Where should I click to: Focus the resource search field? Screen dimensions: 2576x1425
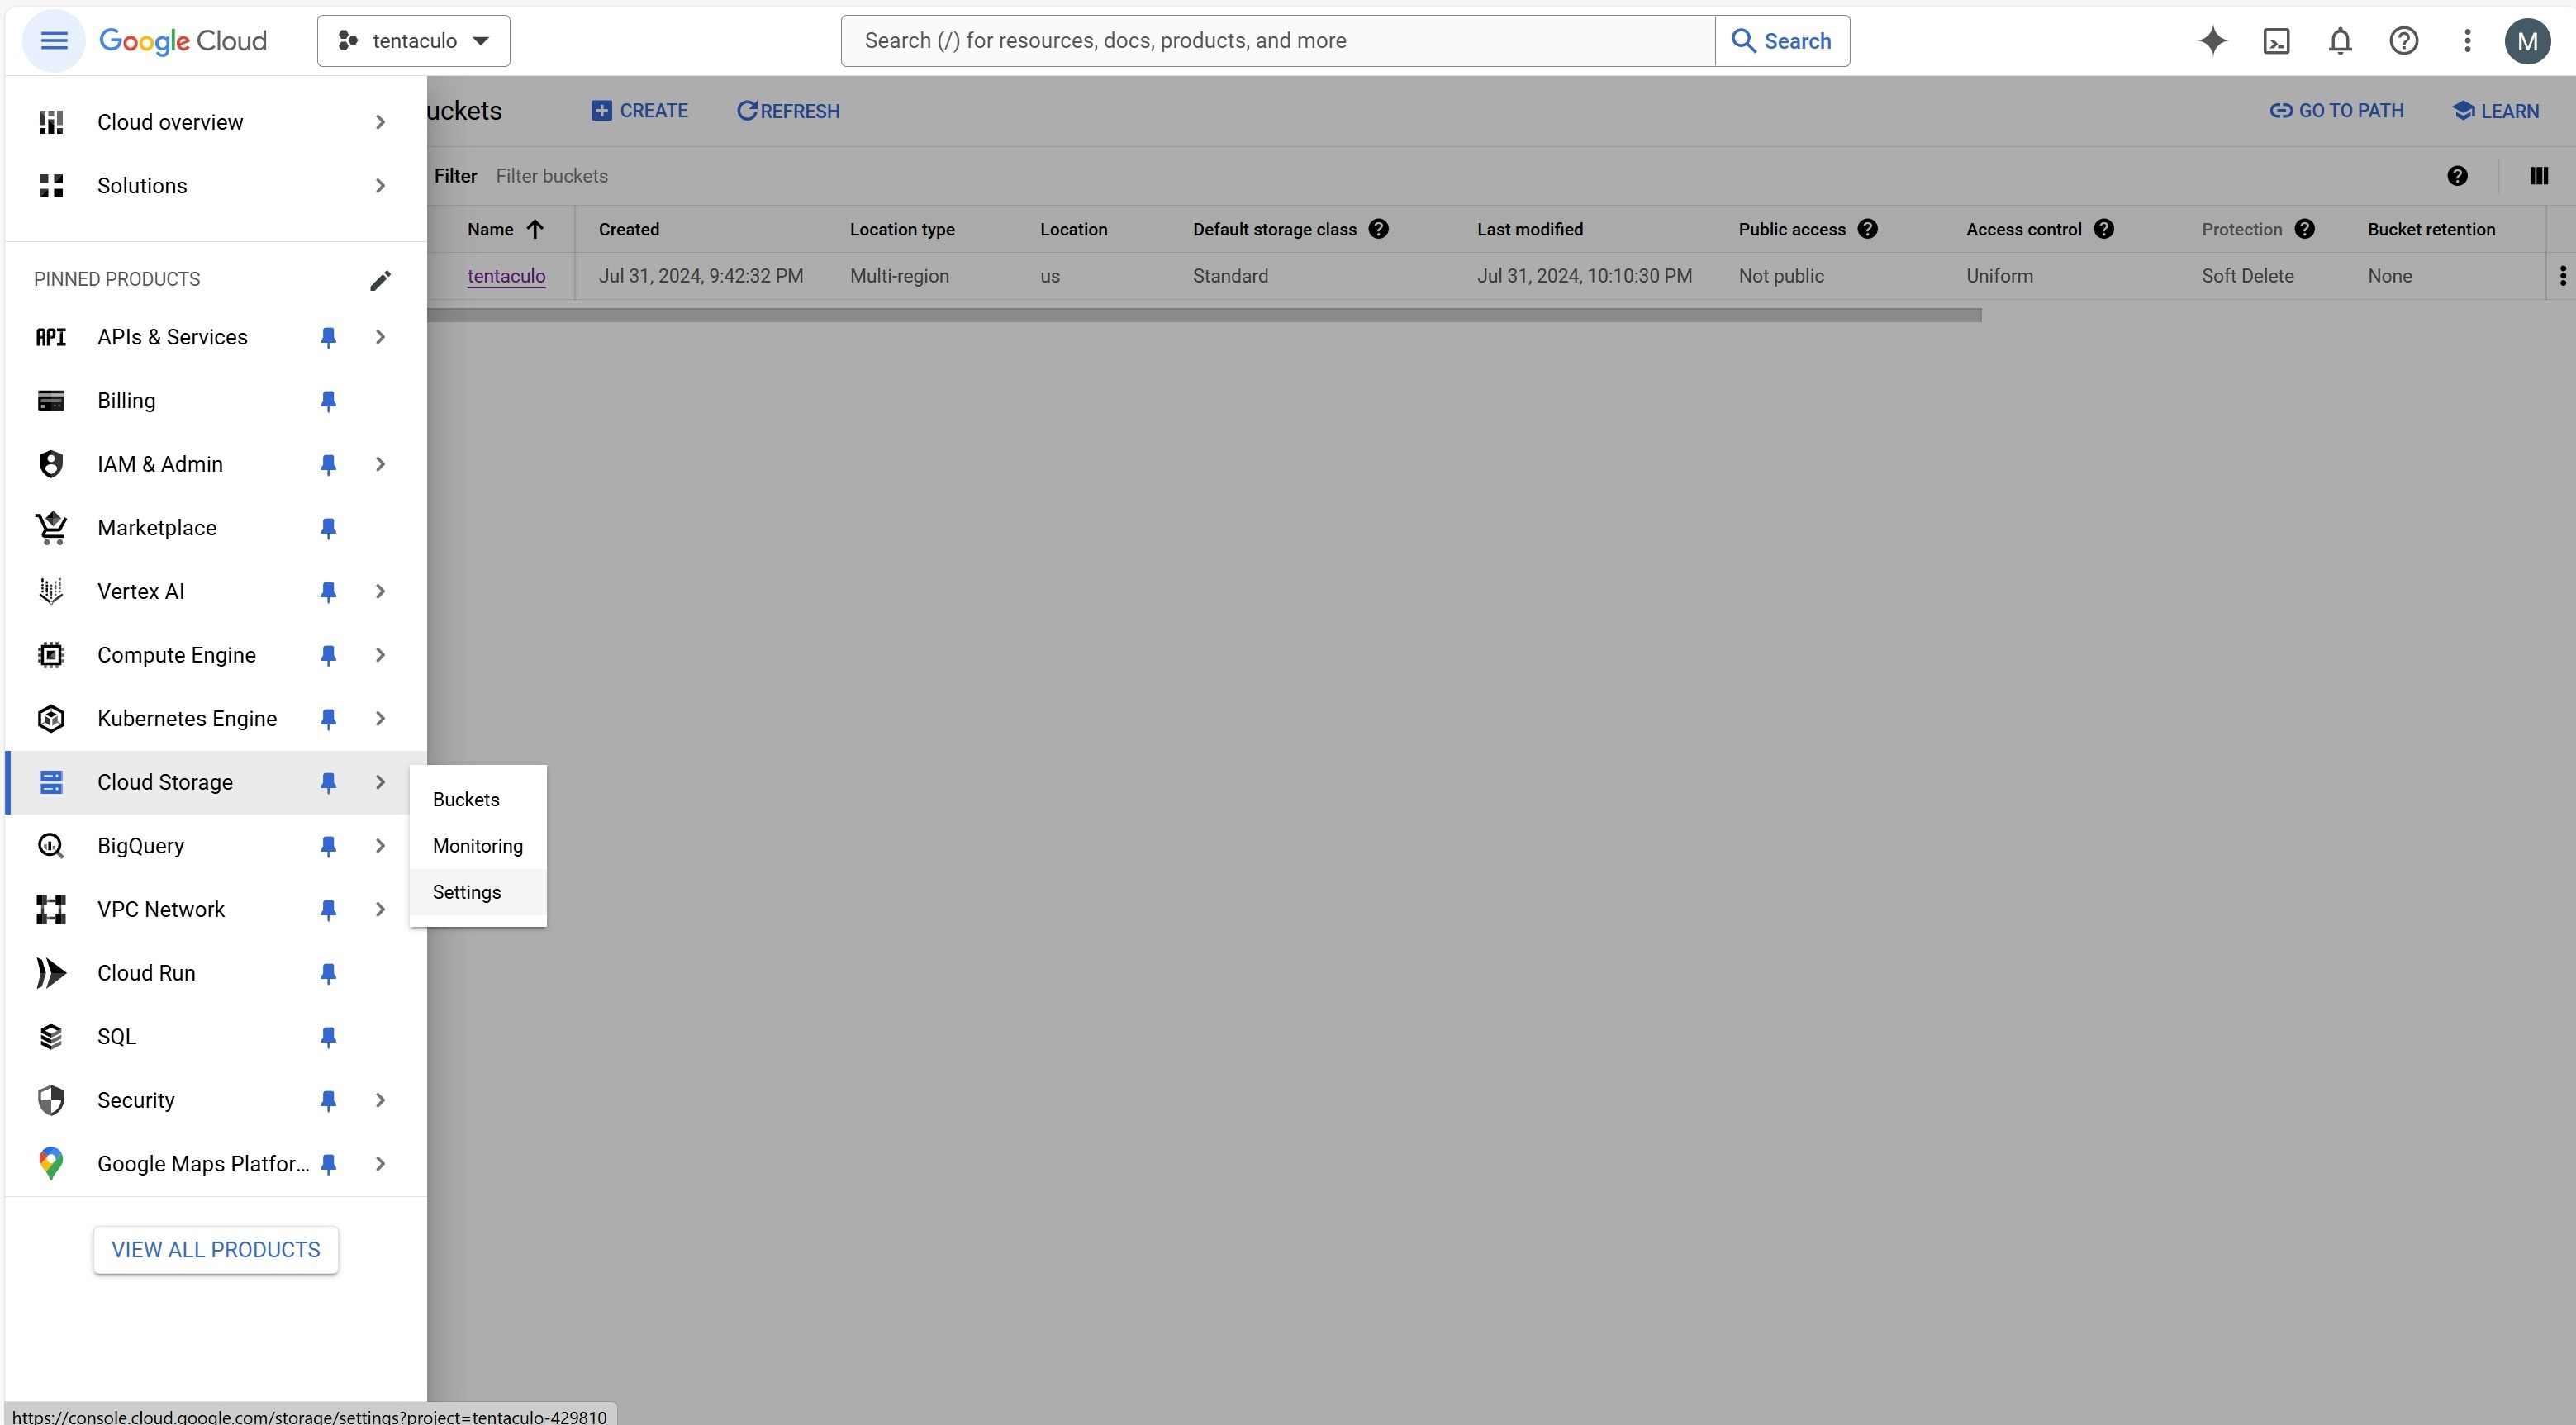coord(1278,41)
